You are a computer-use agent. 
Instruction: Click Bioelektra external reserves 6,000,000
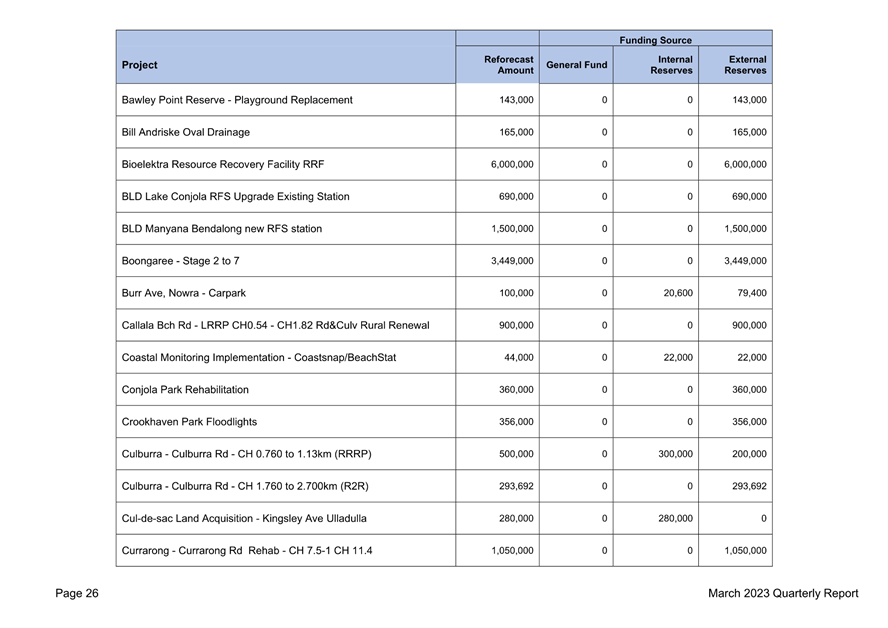(745, 164)
